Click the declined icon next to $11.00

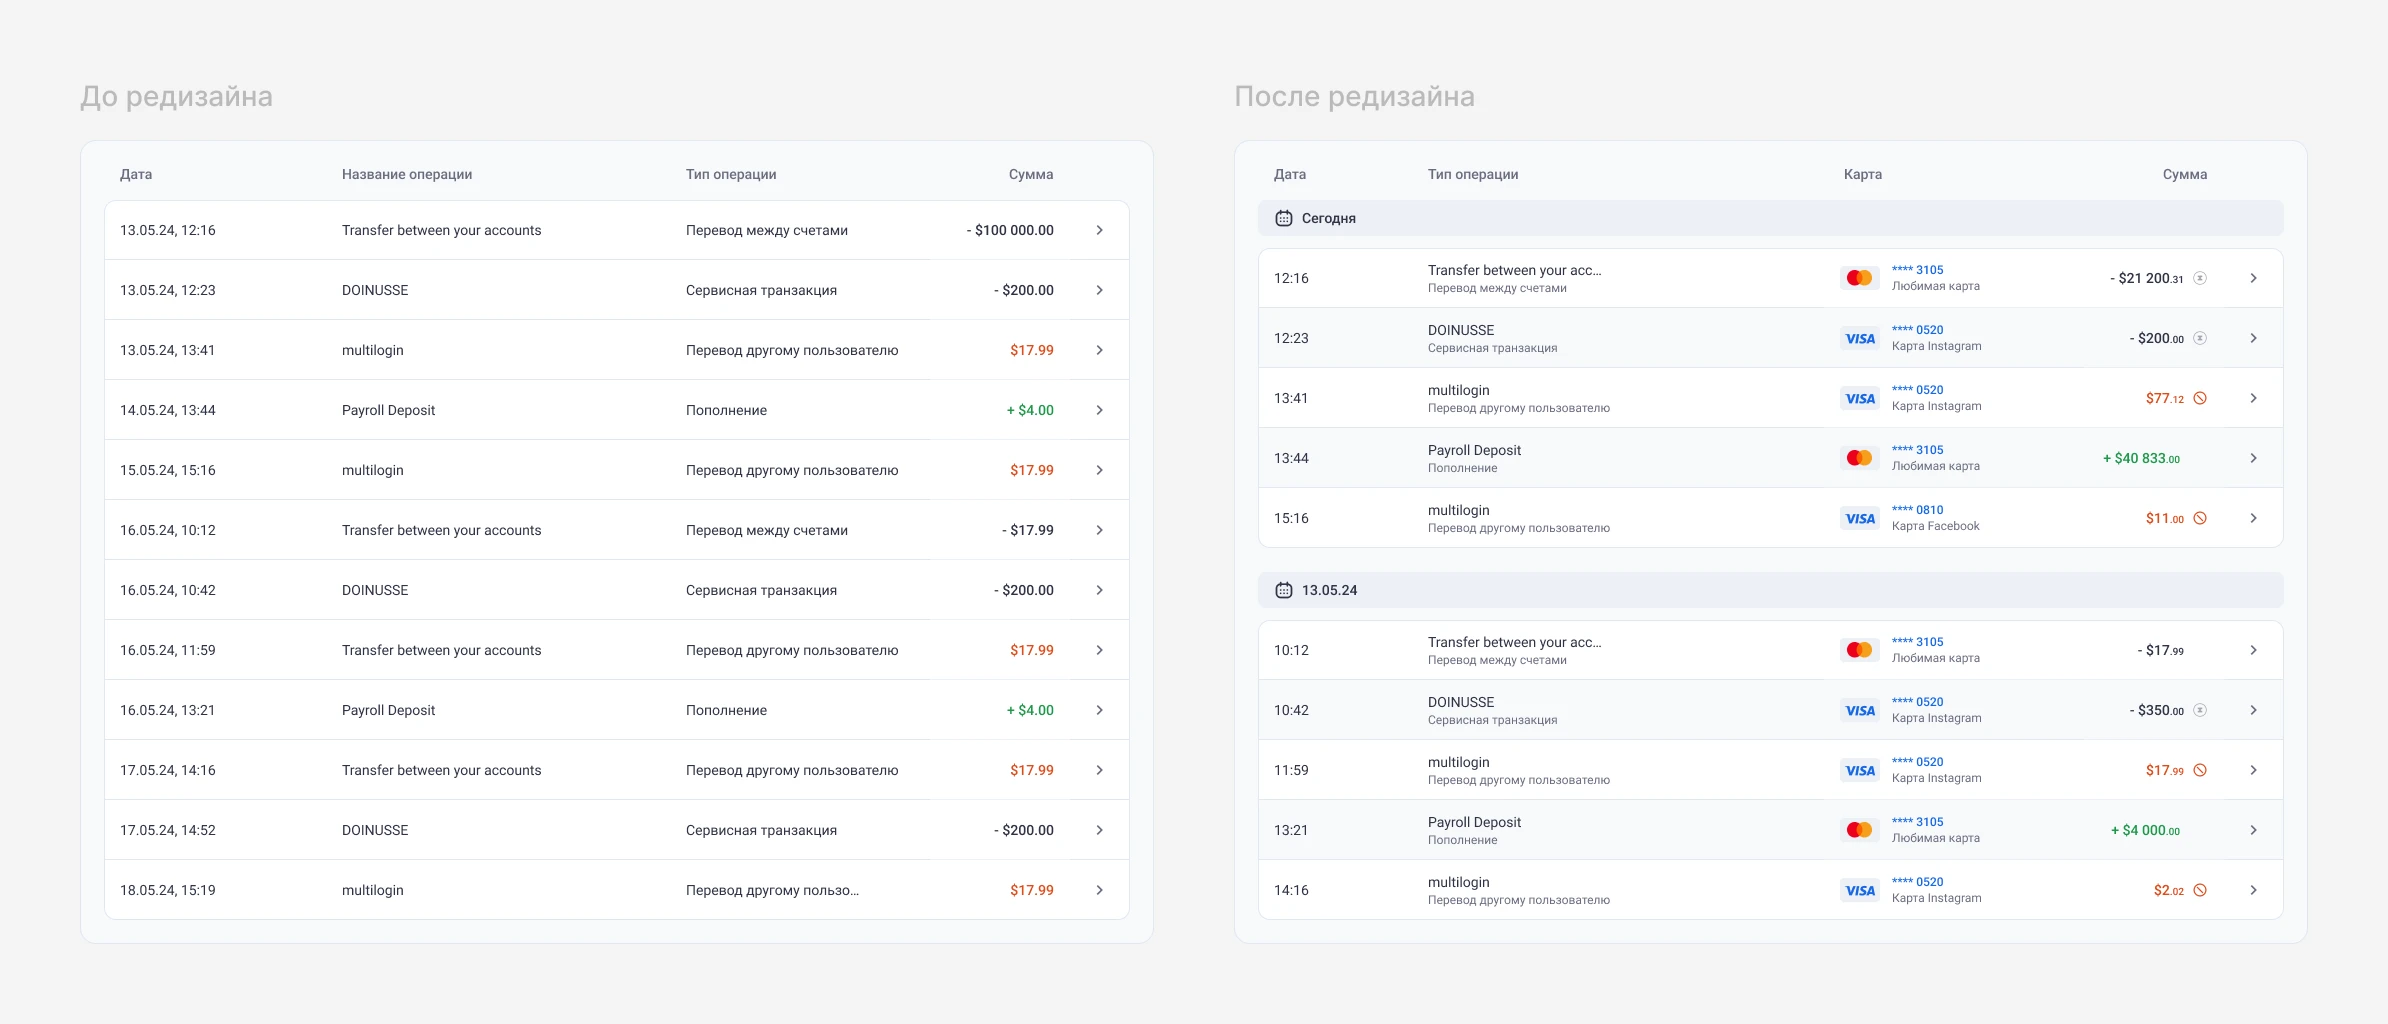coord(2200,518)
